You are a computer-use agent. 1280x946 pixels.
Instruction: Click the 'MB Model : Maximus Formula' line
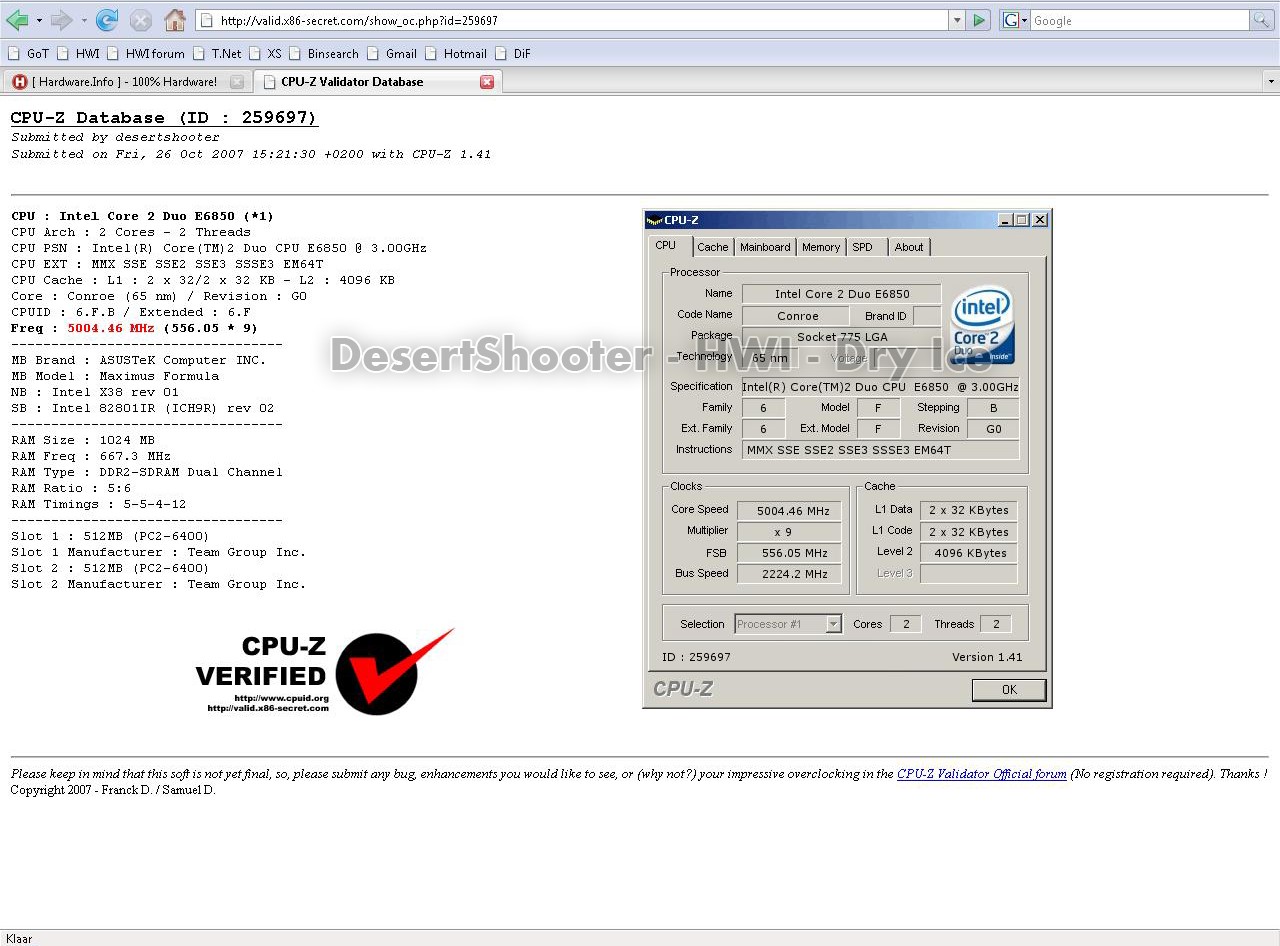115,376
